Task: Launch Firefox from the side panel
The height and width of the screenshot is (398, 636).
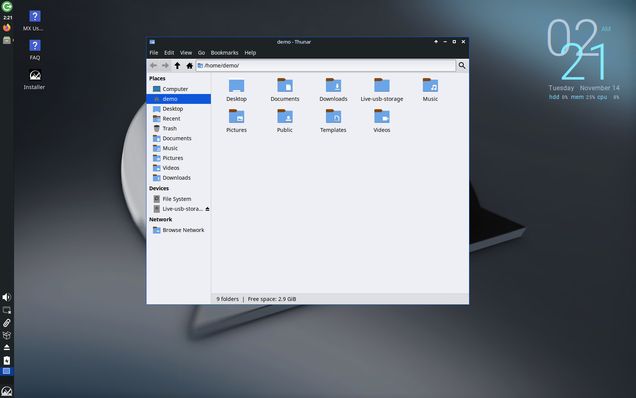Action: (7, 28)
